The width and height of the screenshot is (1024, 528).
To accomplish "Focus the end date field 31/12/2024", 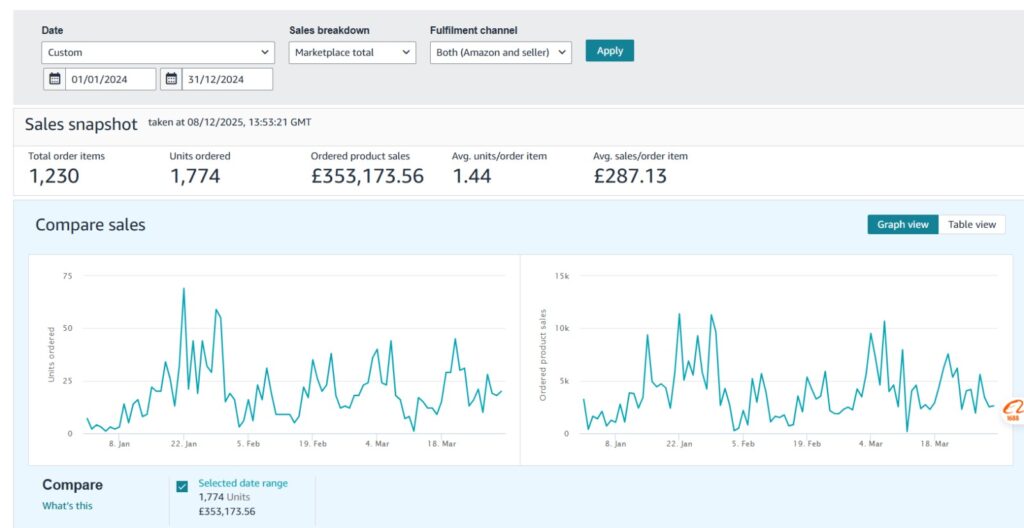I will pyautogui.click(x=226, y=79).
